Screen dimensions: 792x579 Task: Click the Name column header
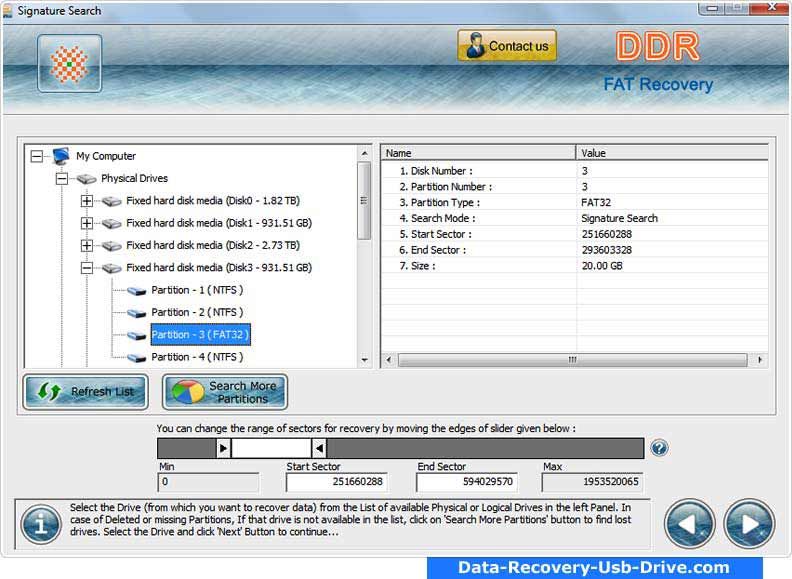pyautogui.click(x=478, y=153)
